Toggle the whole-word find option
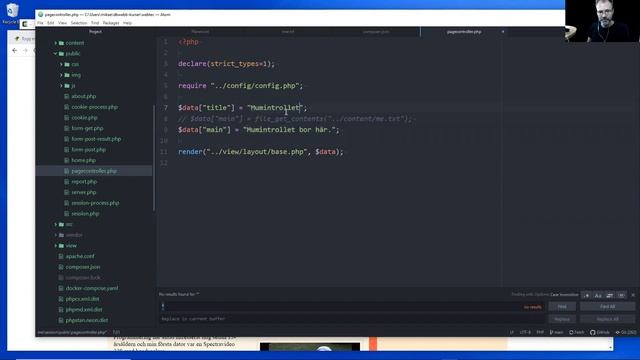 (621, 295)
